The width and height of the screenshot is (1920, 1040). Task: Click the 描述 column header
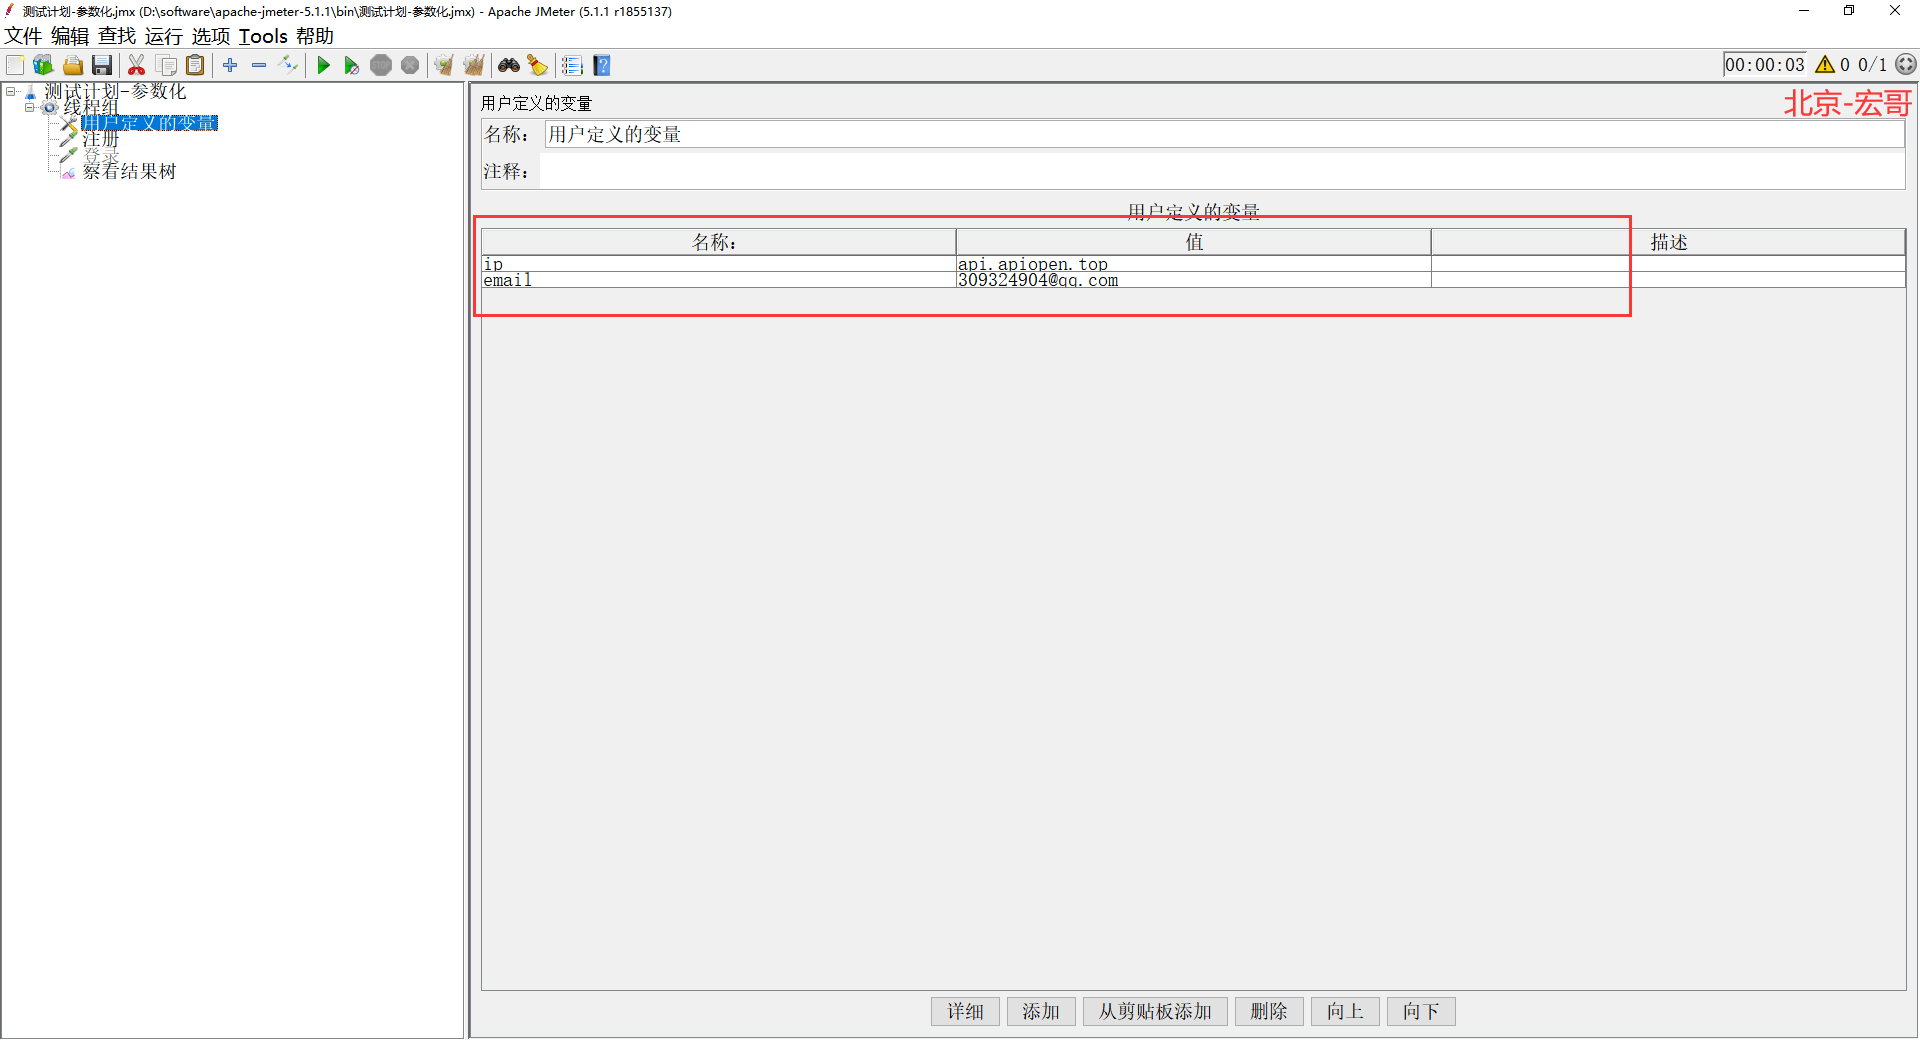[x=1668, y=242]
